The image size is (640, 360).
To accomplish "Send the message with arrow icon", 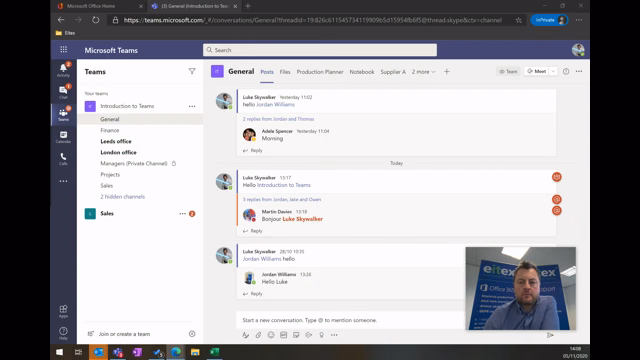I will pos(550,335).
